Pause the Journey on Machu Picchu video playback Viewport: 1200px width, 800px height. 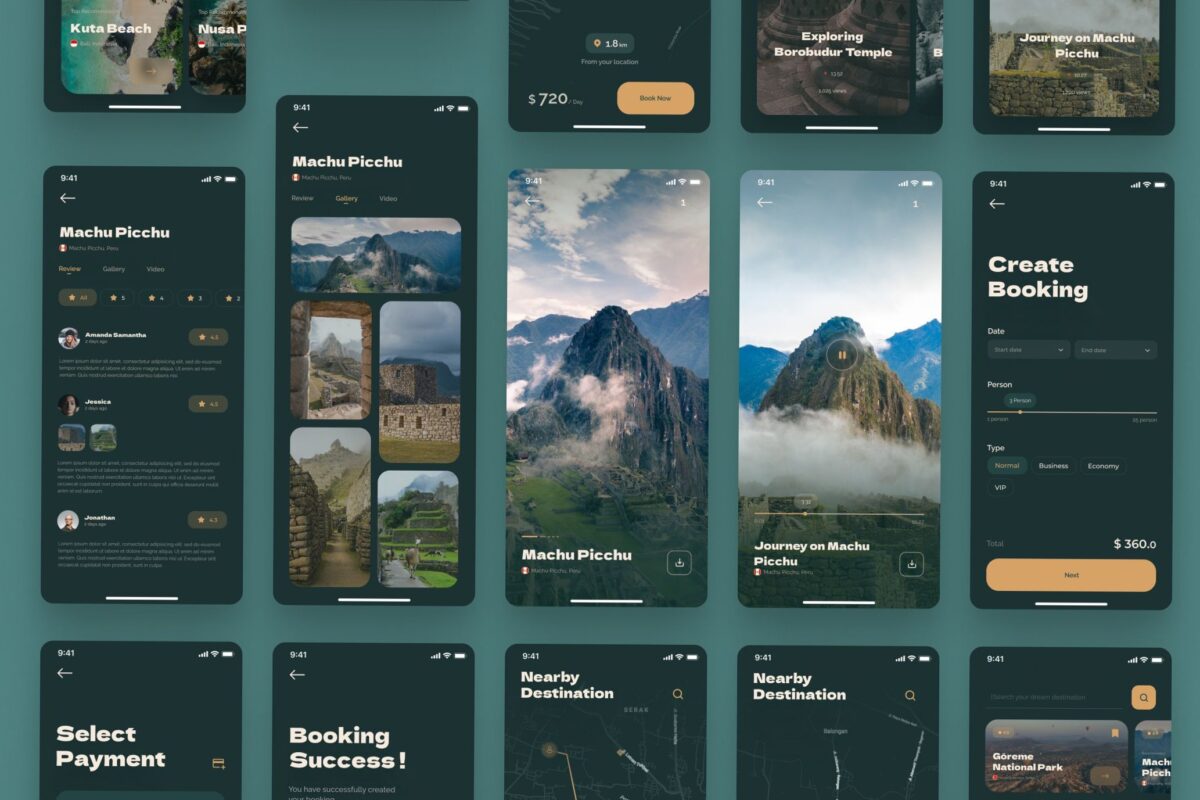coord(843,354)
